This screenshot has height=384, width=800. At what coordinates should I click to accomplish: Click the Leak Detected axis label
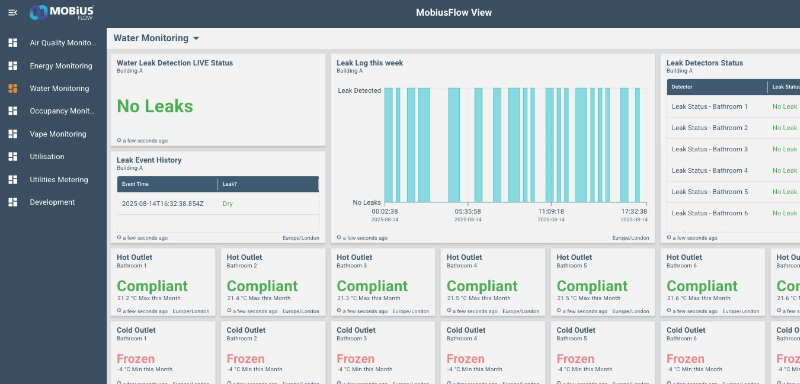[x=359, y=90]
